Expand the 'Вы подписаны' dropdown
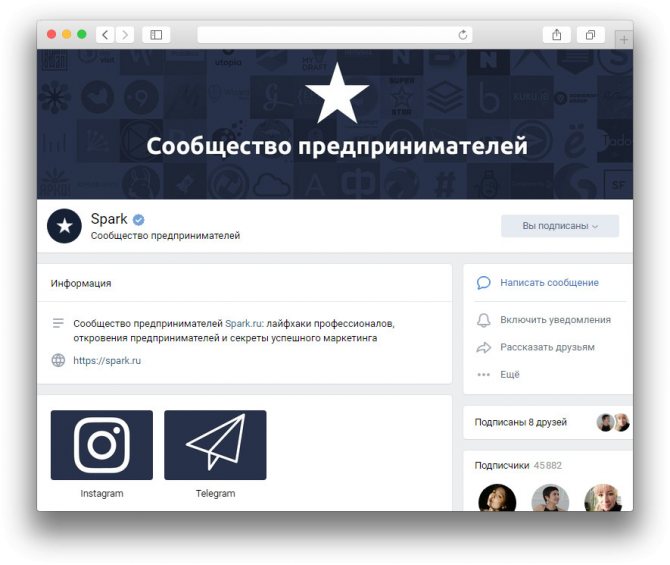 click(x=560, y=226)
